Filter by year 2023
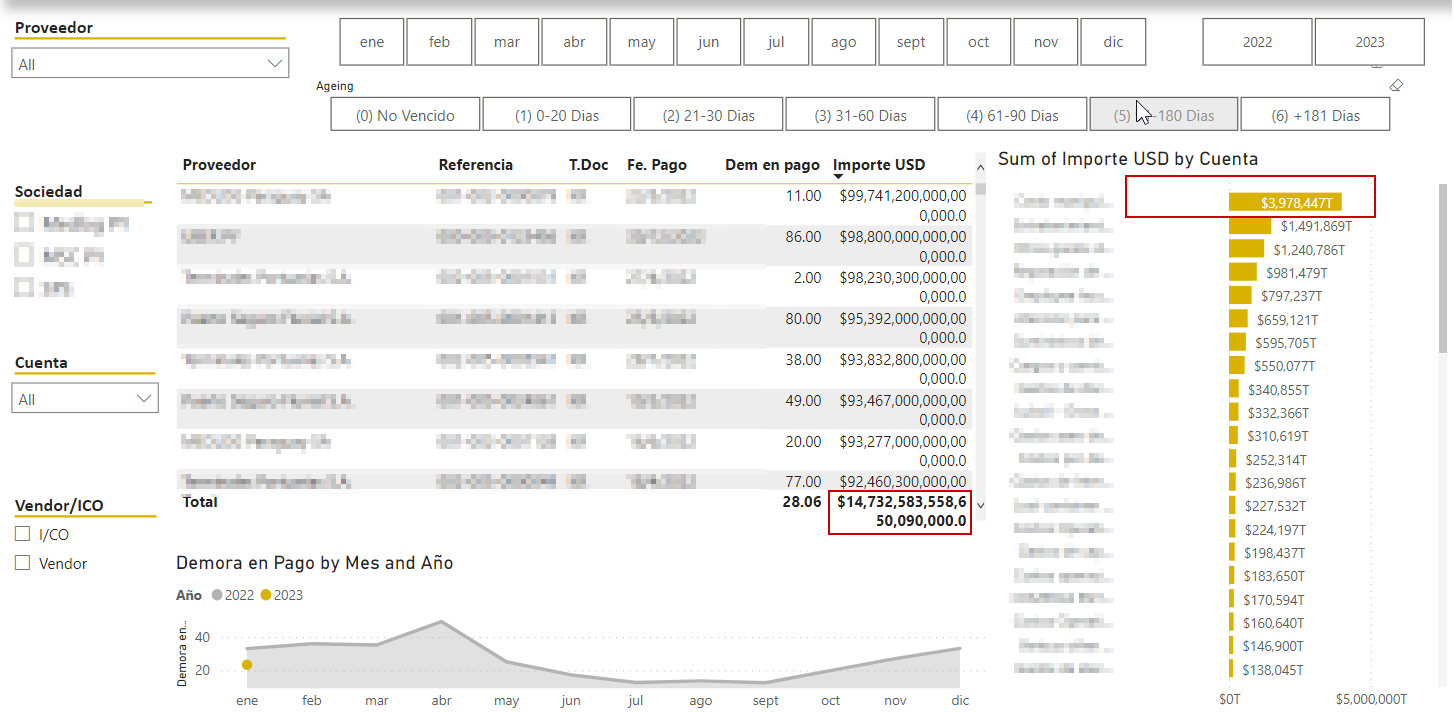The image size is (1454, 712). 1370,42
